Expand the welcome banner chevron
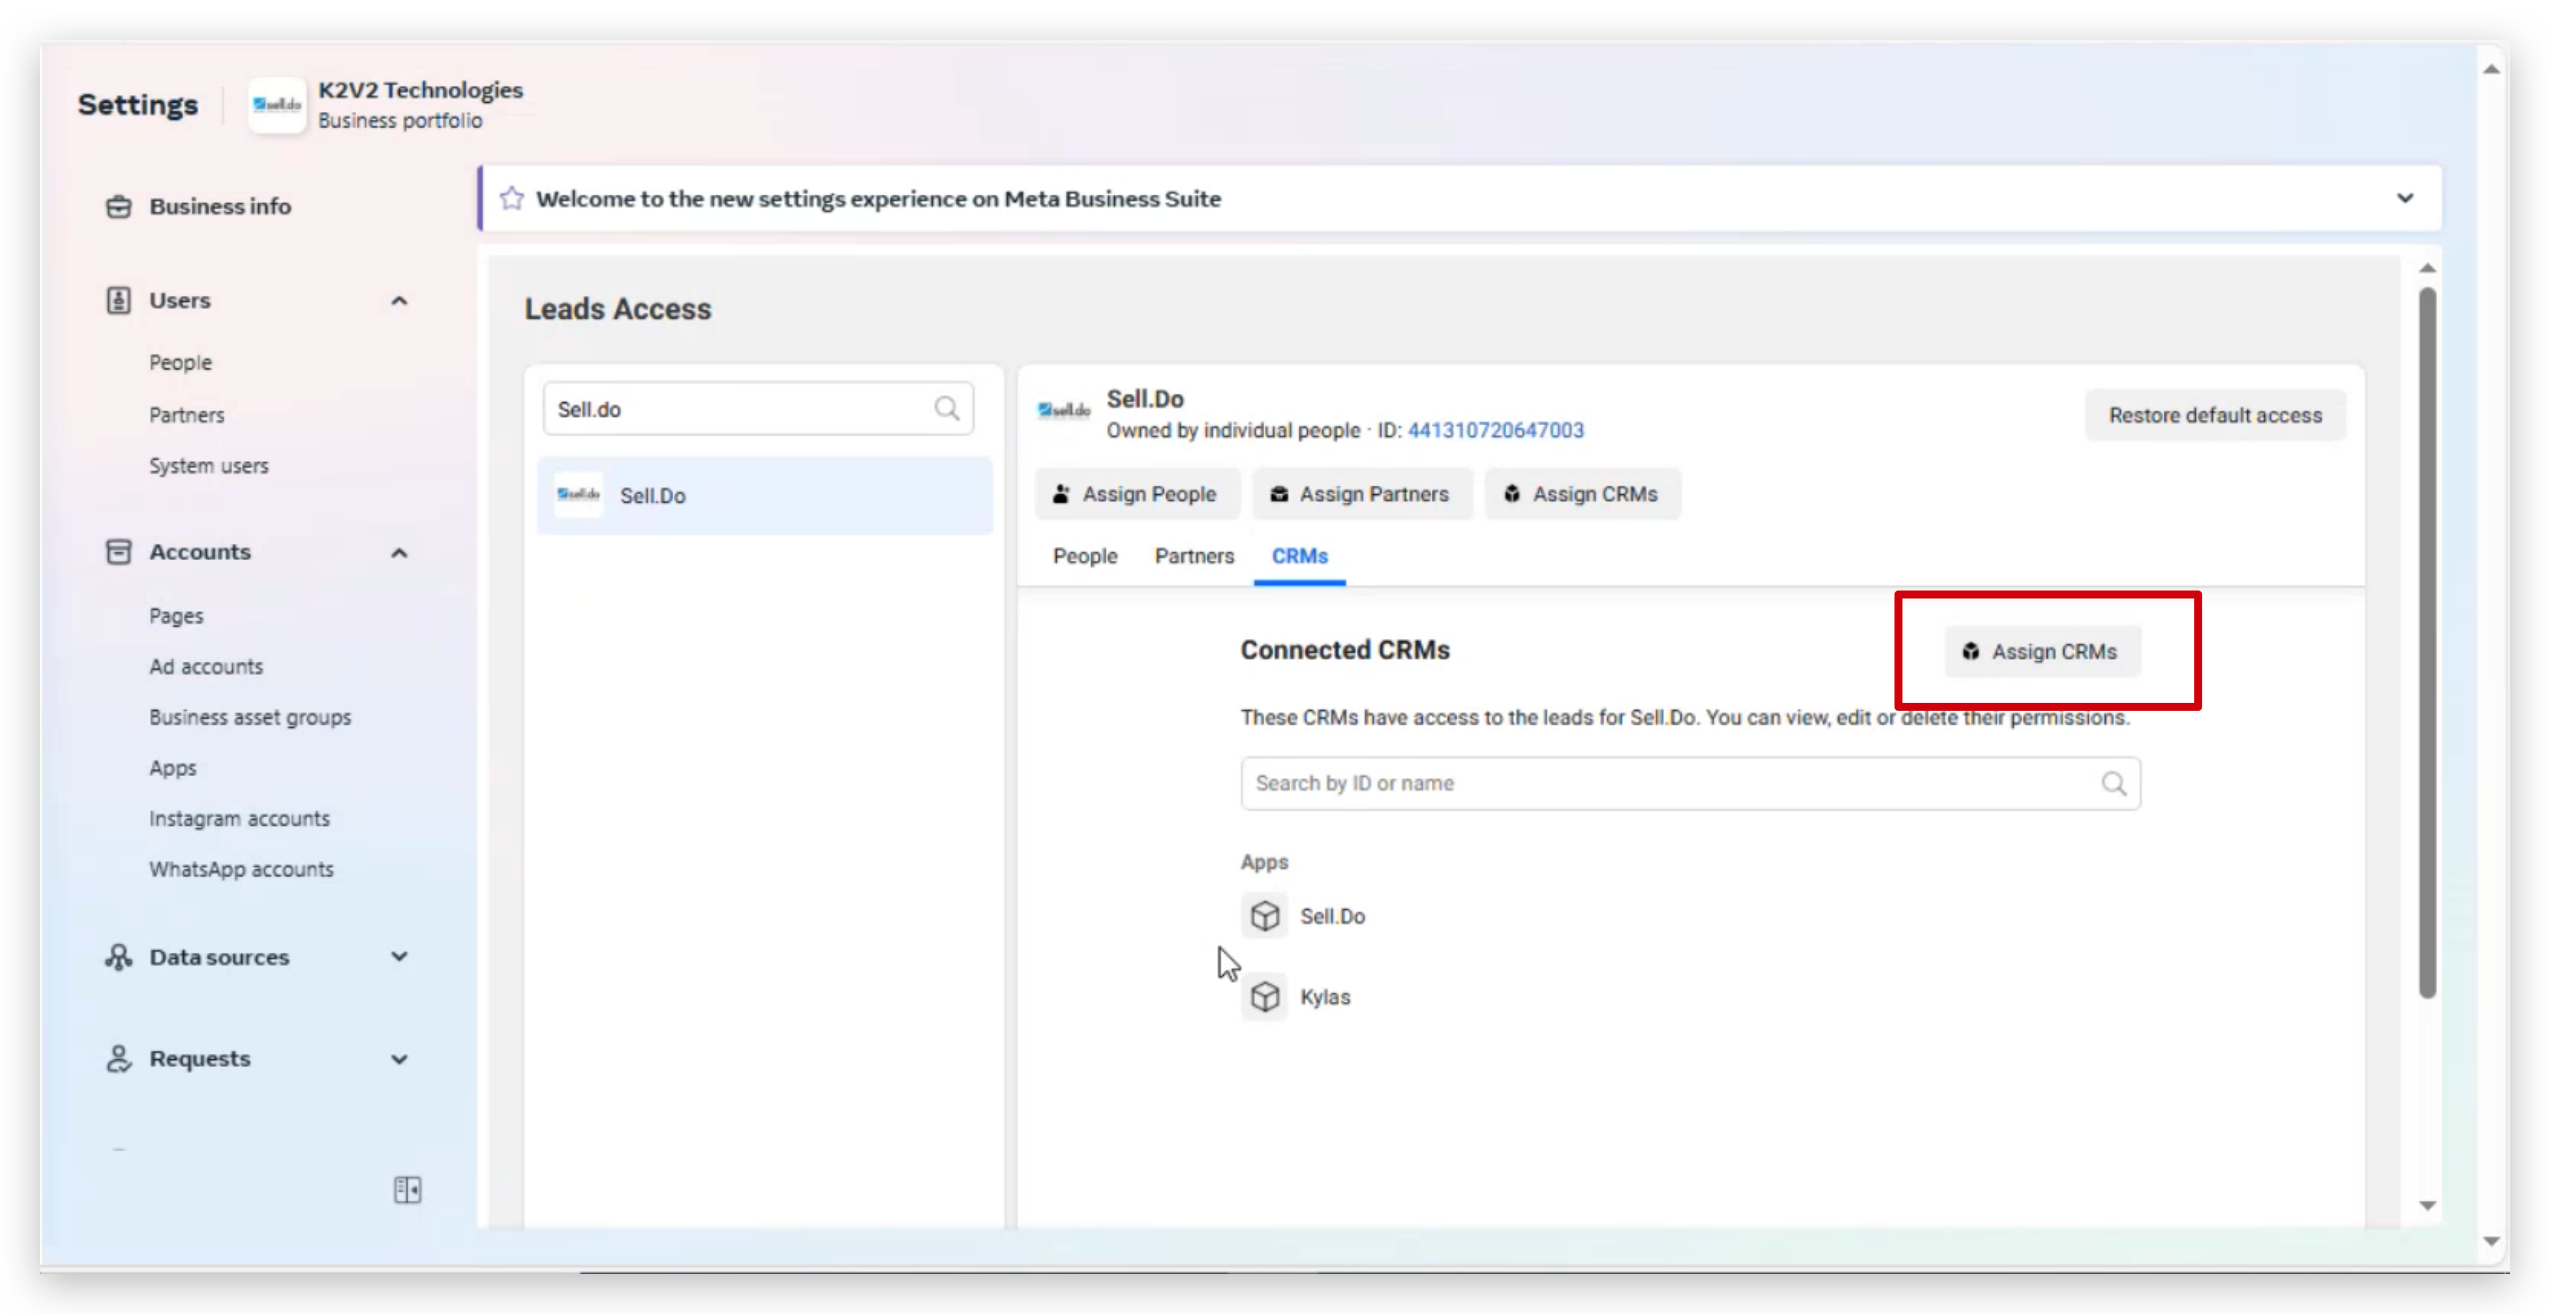The height and width of the screenshot is (1314, 2550). pos(2404,198)
